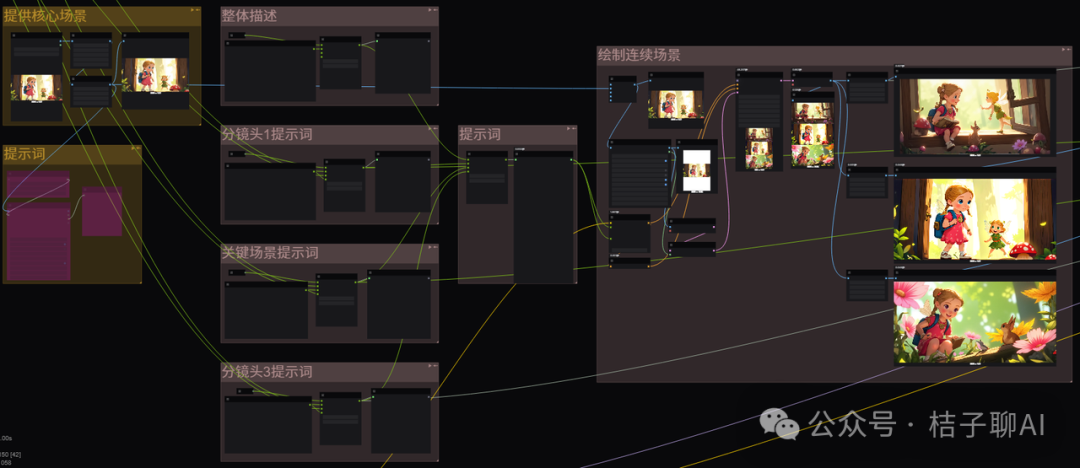Screen dimensions: 1080x468
Task: Click the play arrow icon in yellow 提示词 header
Action: tap(132, 148)
